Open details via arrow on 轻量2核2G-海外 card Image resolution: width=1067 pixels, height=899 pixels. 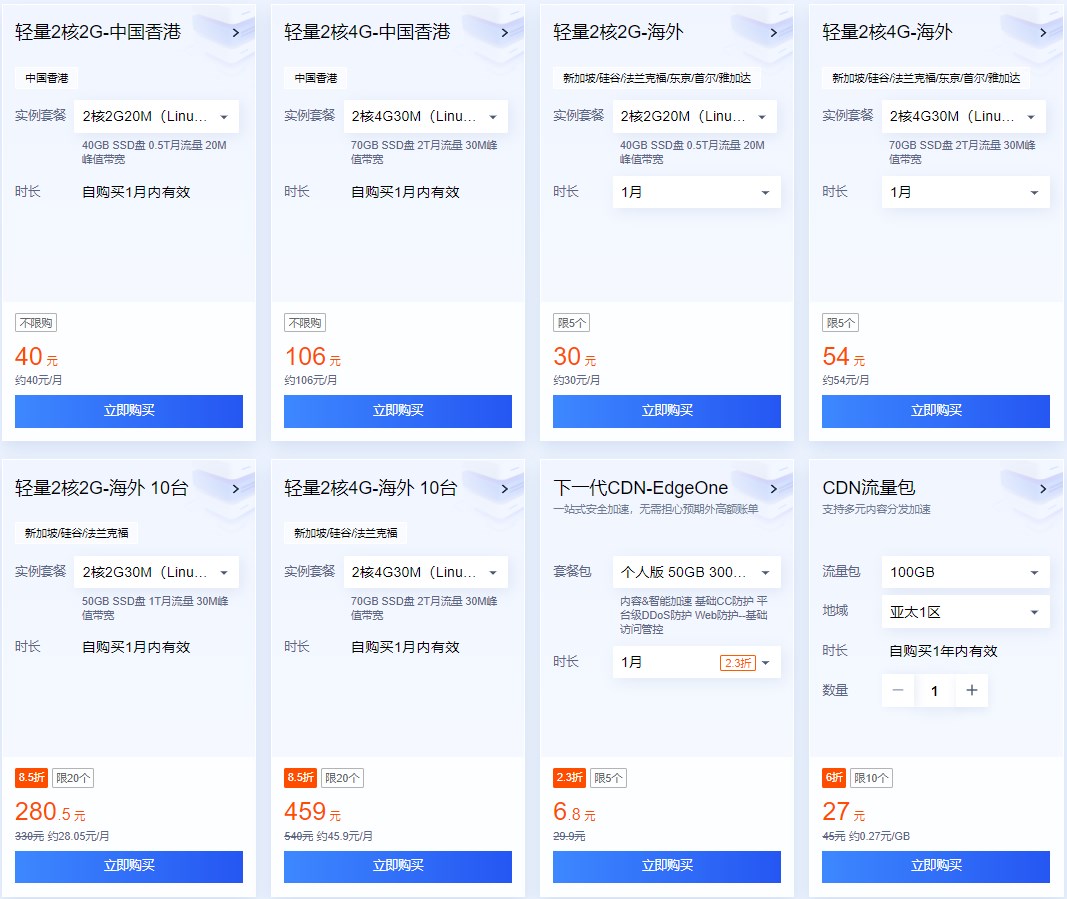click(x=774, y=31)
